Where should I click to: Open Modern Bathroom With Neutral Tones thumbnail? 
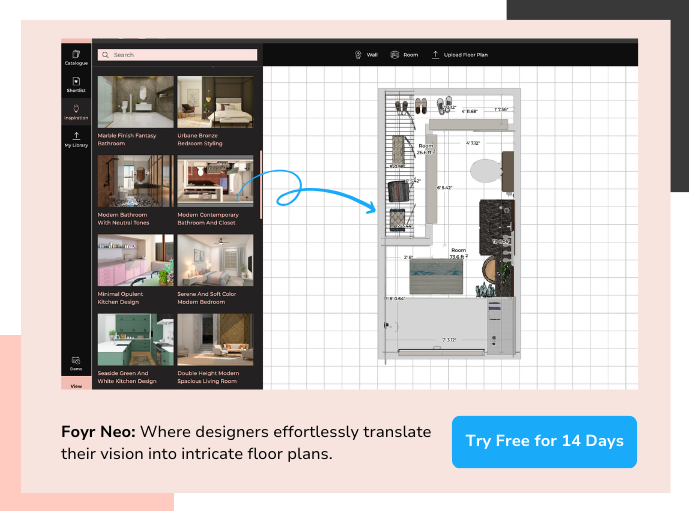tap(136, 181)
